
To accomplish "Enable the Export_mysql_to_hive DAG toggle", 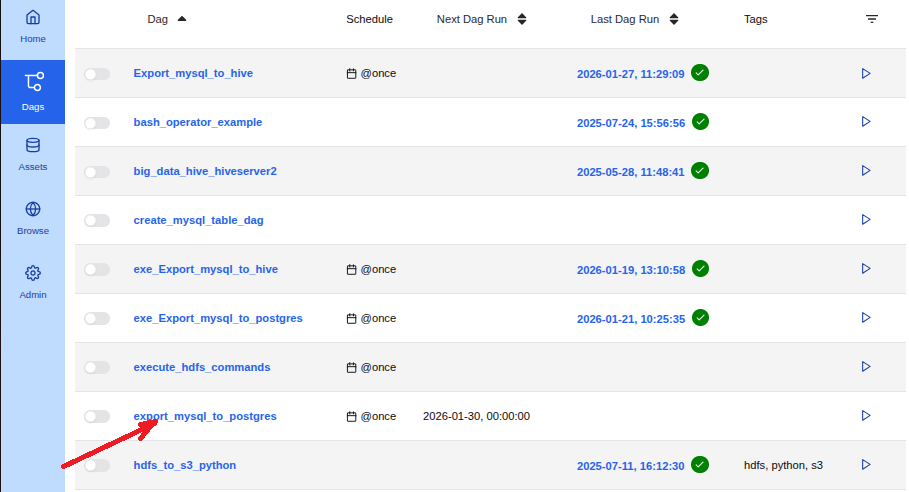I will tap(97, 74).
